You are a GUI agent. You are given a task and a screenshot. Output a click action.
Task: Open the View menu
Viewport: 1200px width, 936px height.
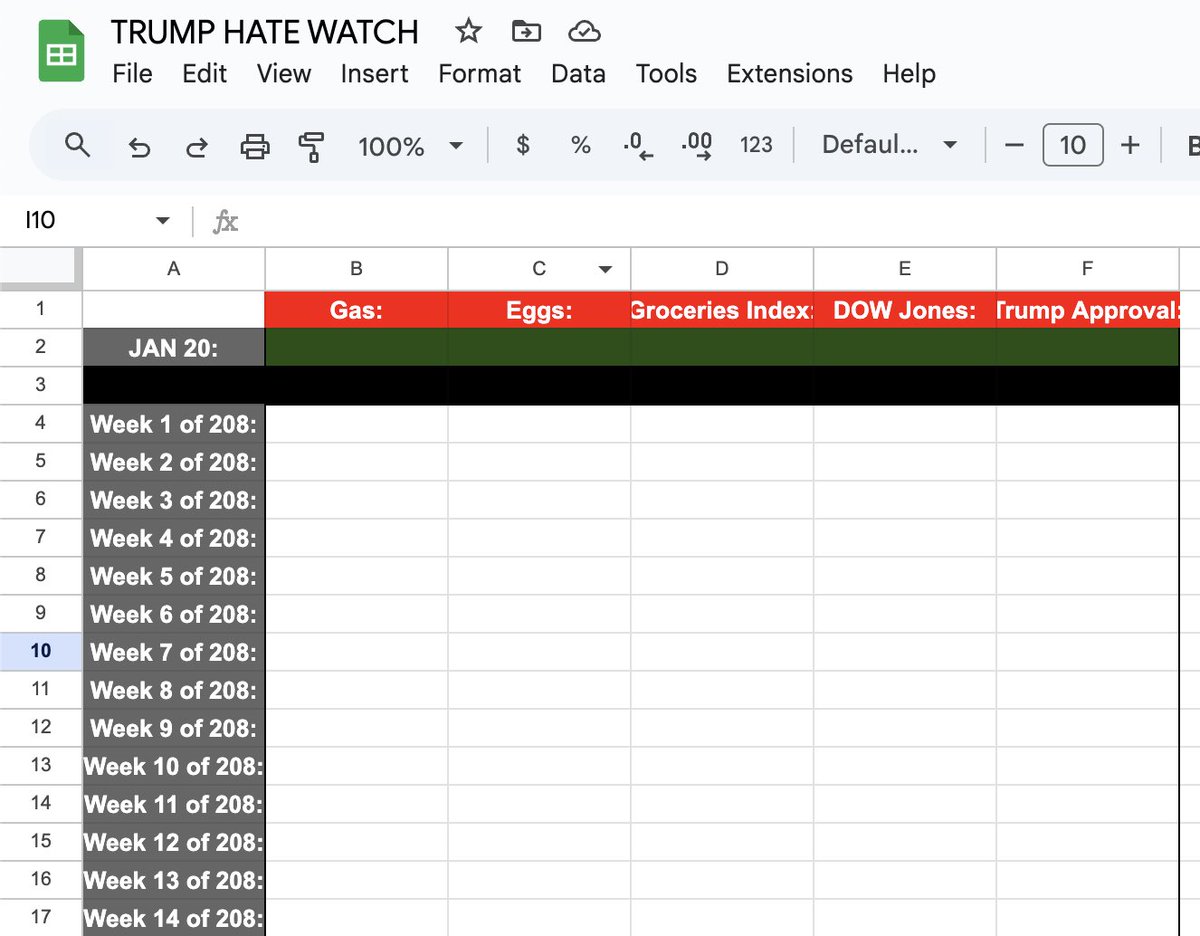284,74
